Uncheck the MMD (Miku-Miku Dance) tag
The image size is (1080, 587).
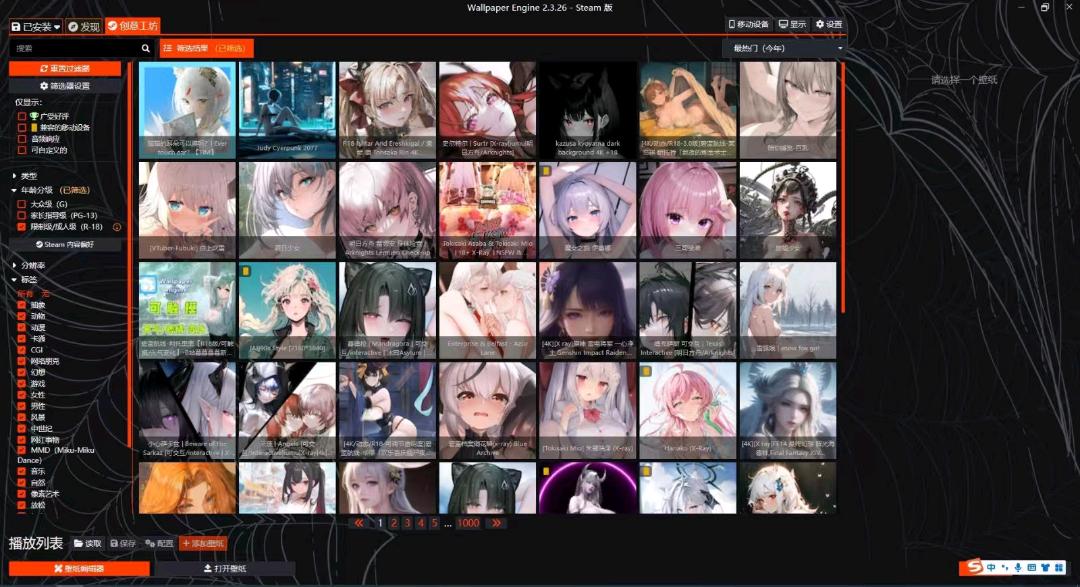22,451
